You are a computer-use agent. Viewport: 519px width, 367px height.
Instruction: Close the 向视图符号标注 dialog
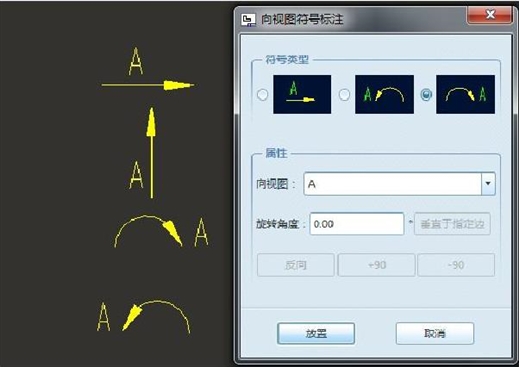pos(489,15)
